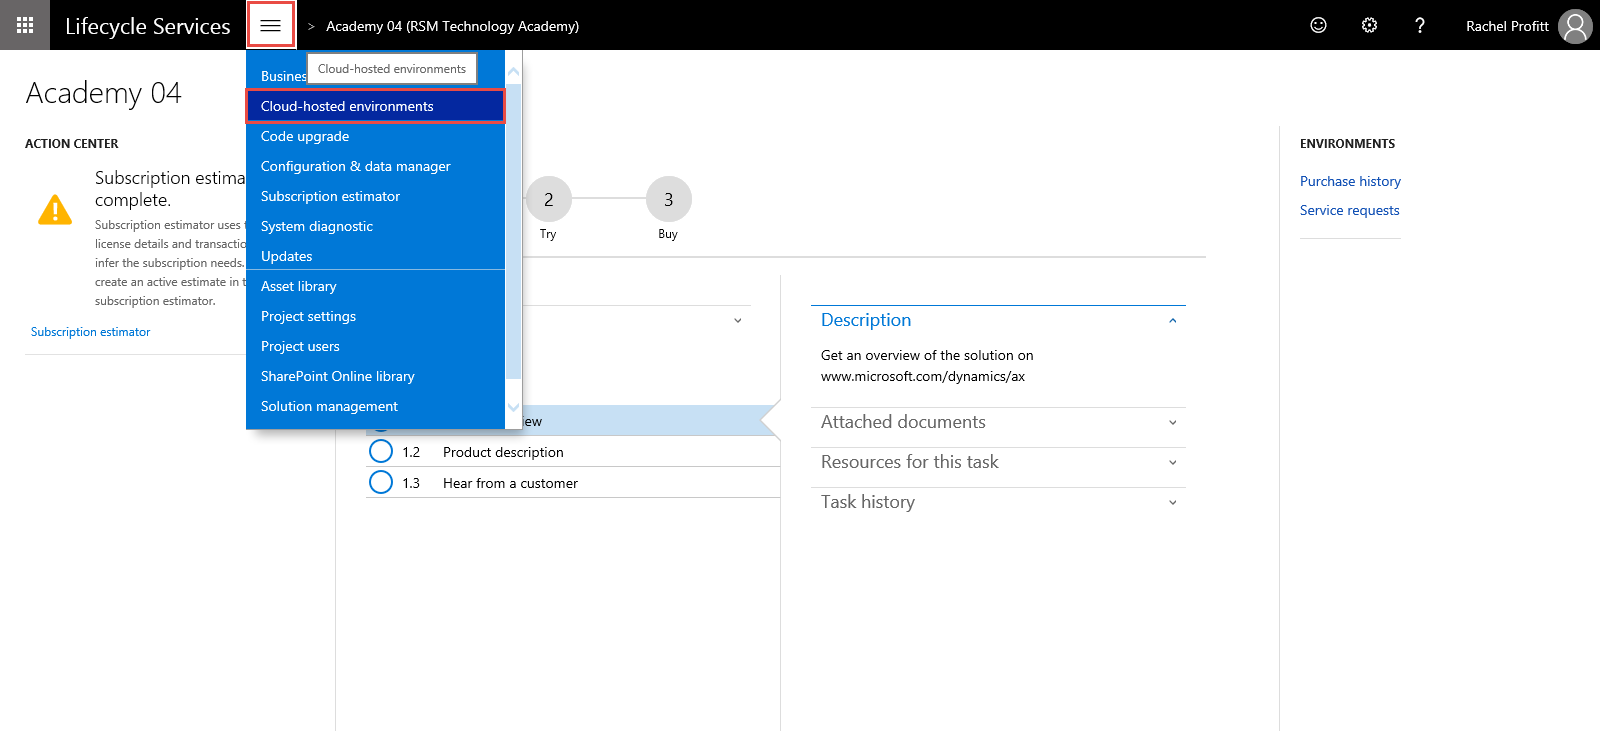Viewport: 1600px width, 731px height.
Task: Mark Hear from a customer circle complete
Action: tap(381, 483)
